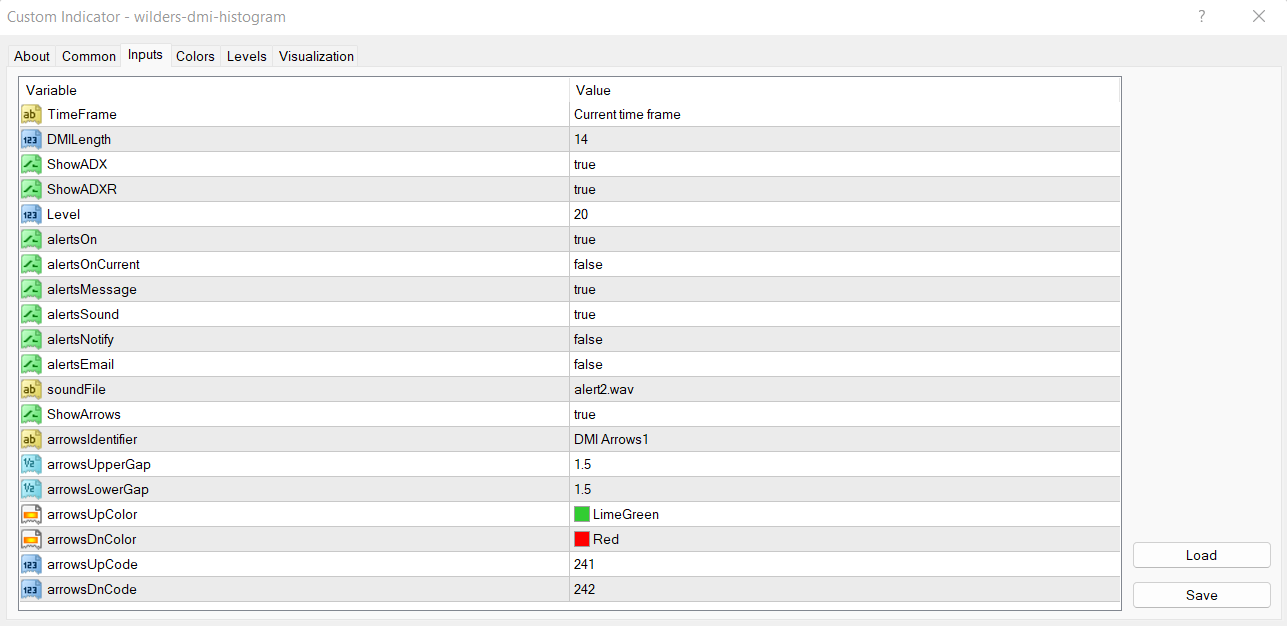
Task: Click the boolean icon beside alertsEmail
Action: pos(31,365)
